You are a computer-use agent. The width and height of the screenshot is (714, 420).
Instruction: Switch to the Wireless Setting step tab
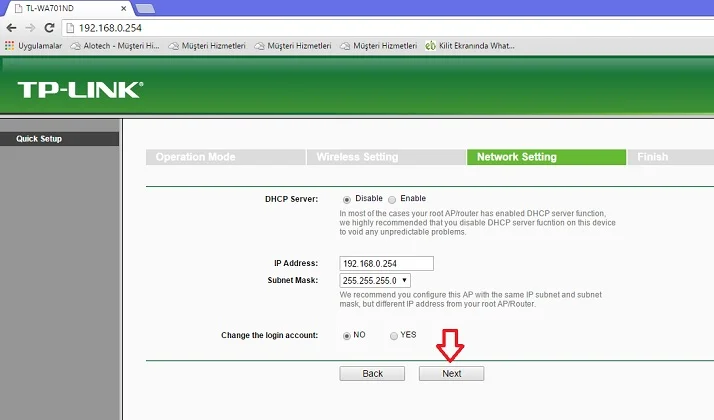coord(357,157)
